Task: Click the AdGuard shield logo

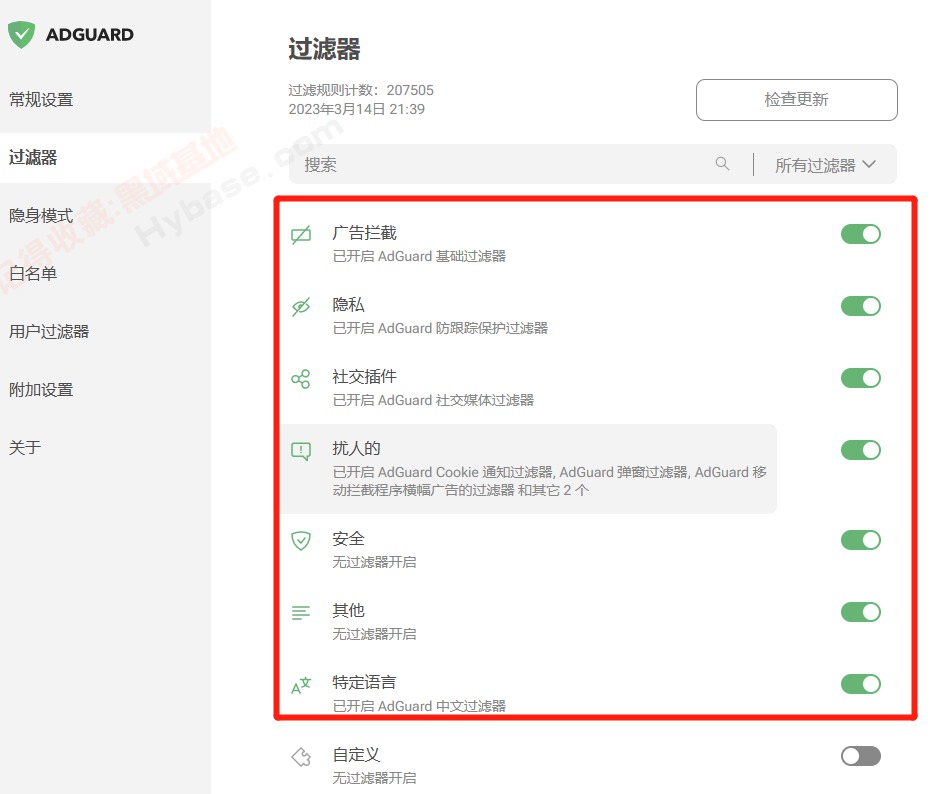Action: pyautogui.click(x=21, y=35)
